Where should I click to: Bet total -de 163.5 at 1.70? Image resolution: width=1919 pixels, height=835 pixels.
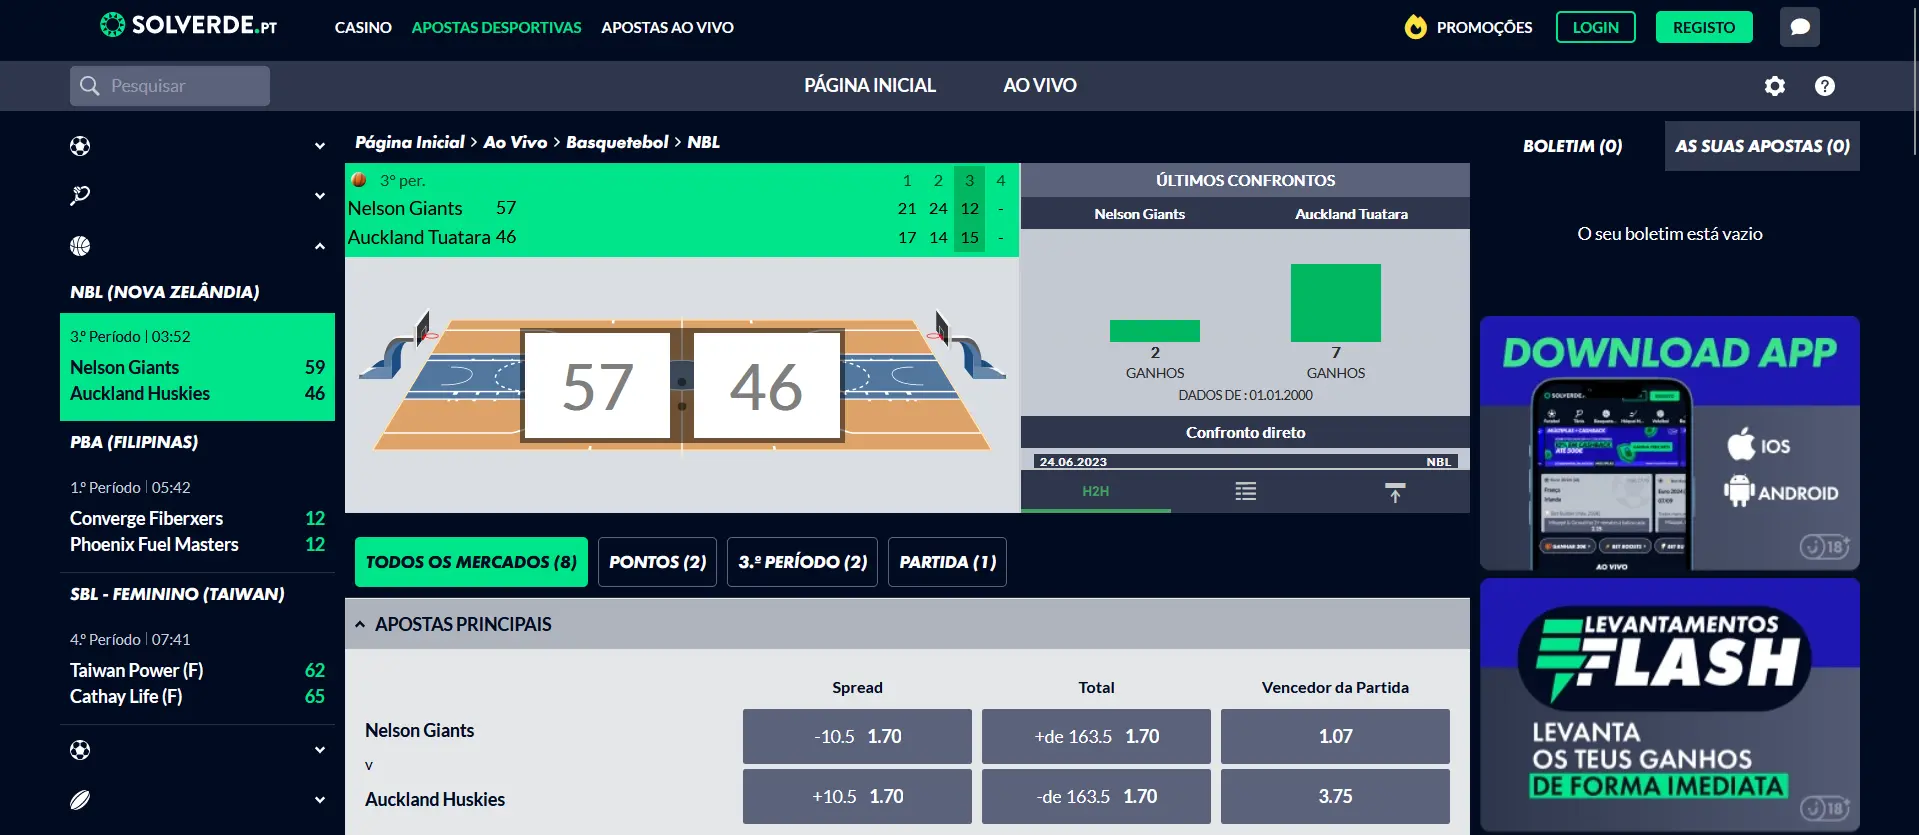tap(1096, 796)
